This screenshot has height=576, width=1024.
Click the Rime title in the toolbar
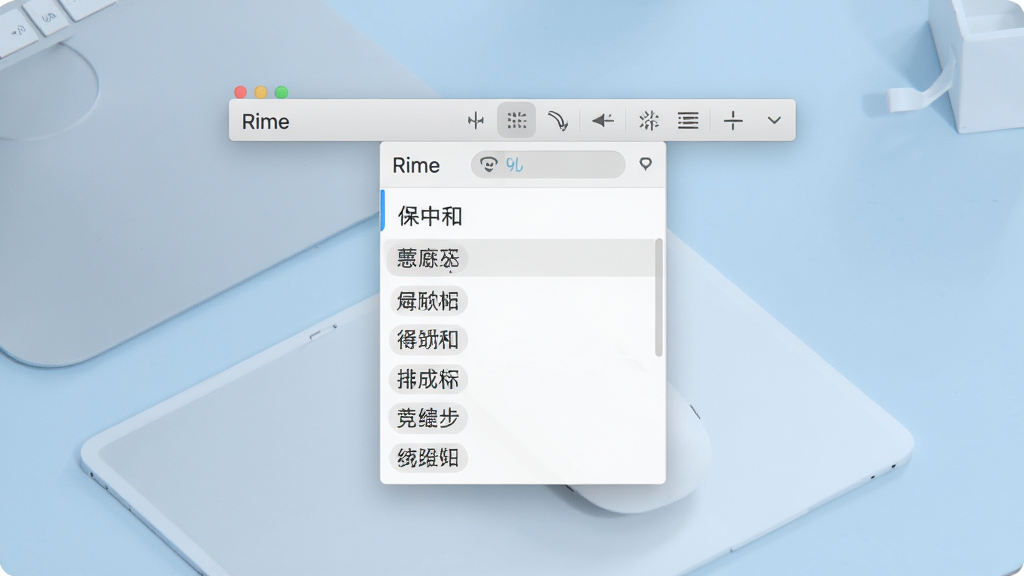point(265,122)
